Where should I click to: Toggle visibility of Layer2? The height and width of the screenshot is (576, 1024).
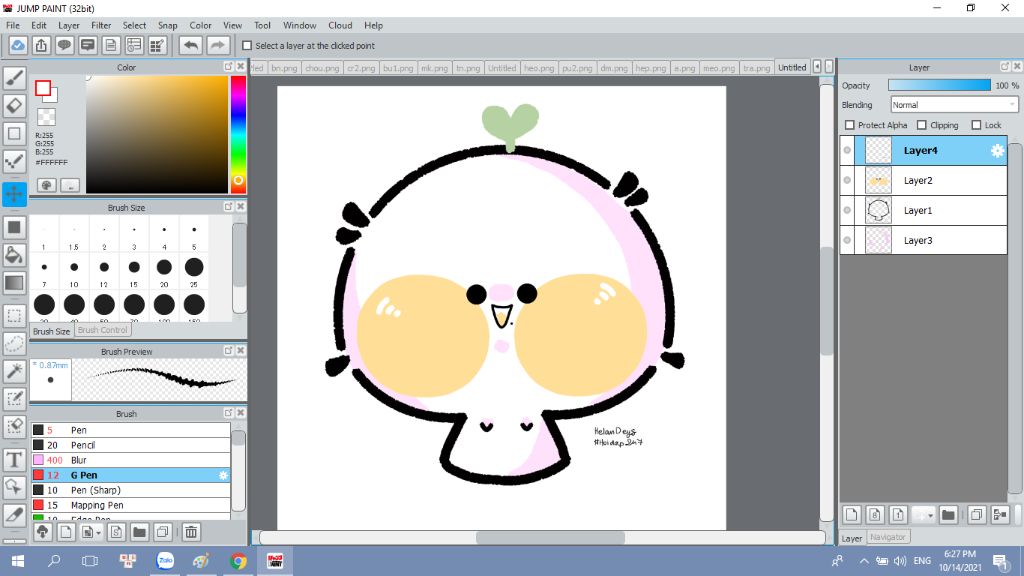pos(847,180)
